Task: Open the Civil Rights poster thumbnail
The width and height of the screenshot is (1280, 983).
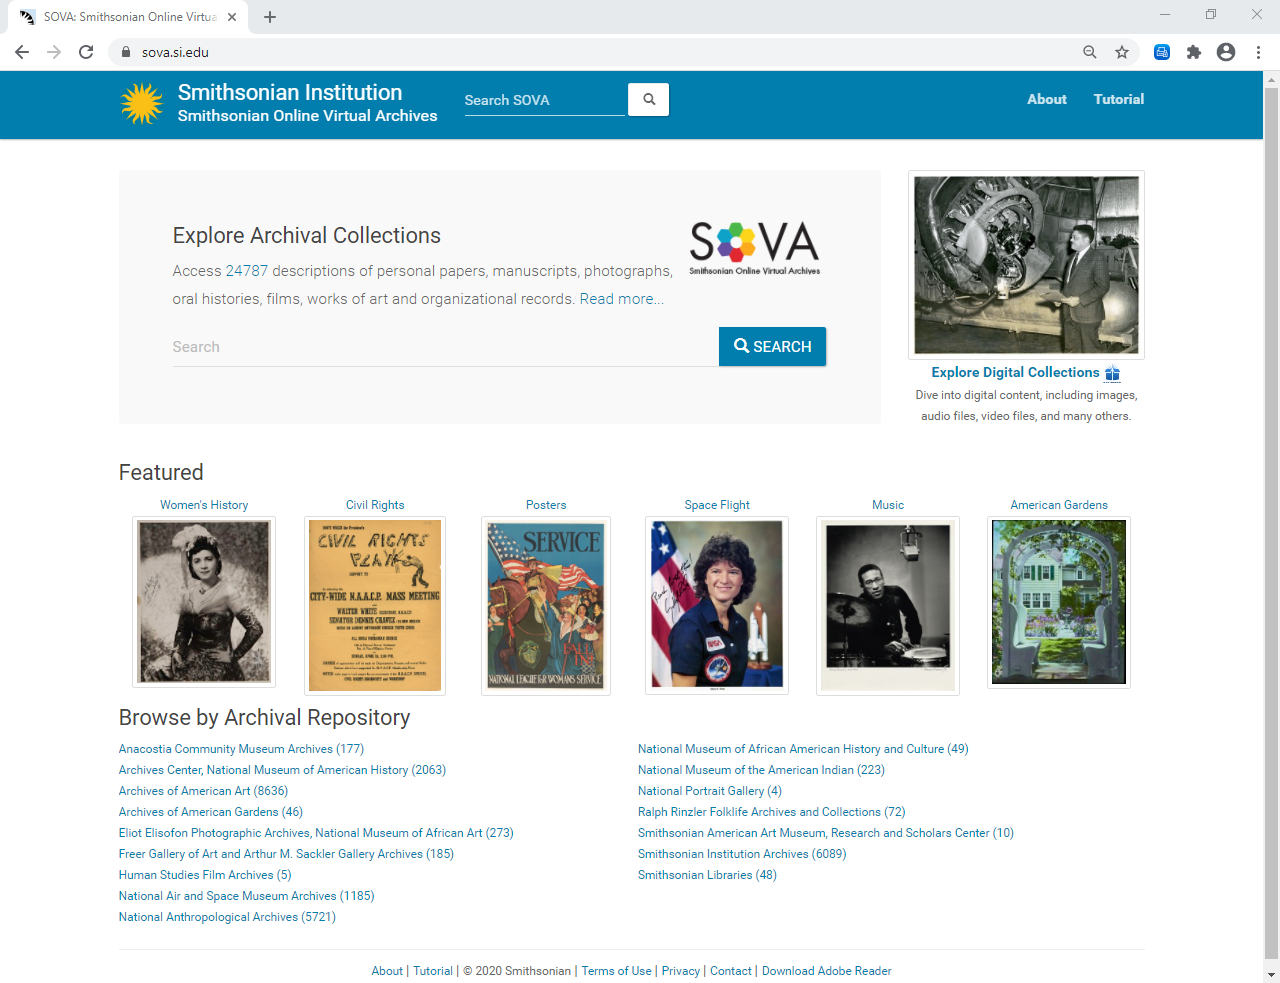Action: 375,604
